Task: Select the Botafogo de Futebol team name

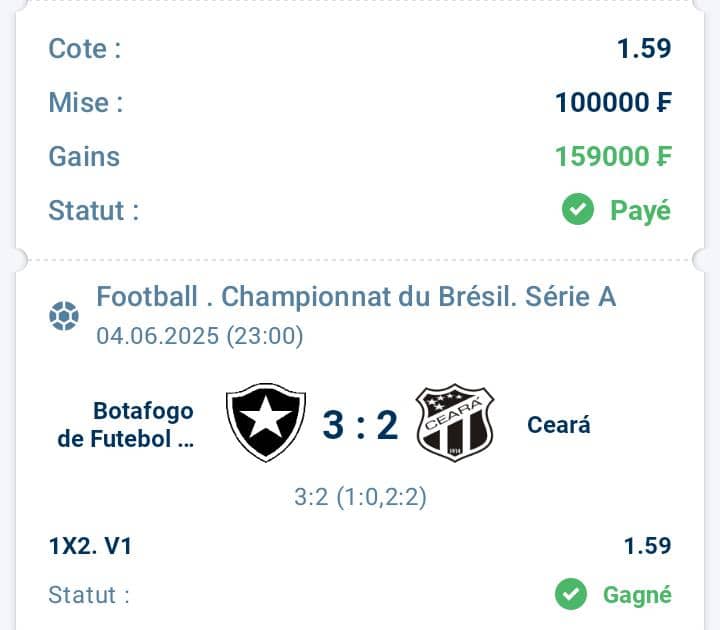Action: coord(125,425)
